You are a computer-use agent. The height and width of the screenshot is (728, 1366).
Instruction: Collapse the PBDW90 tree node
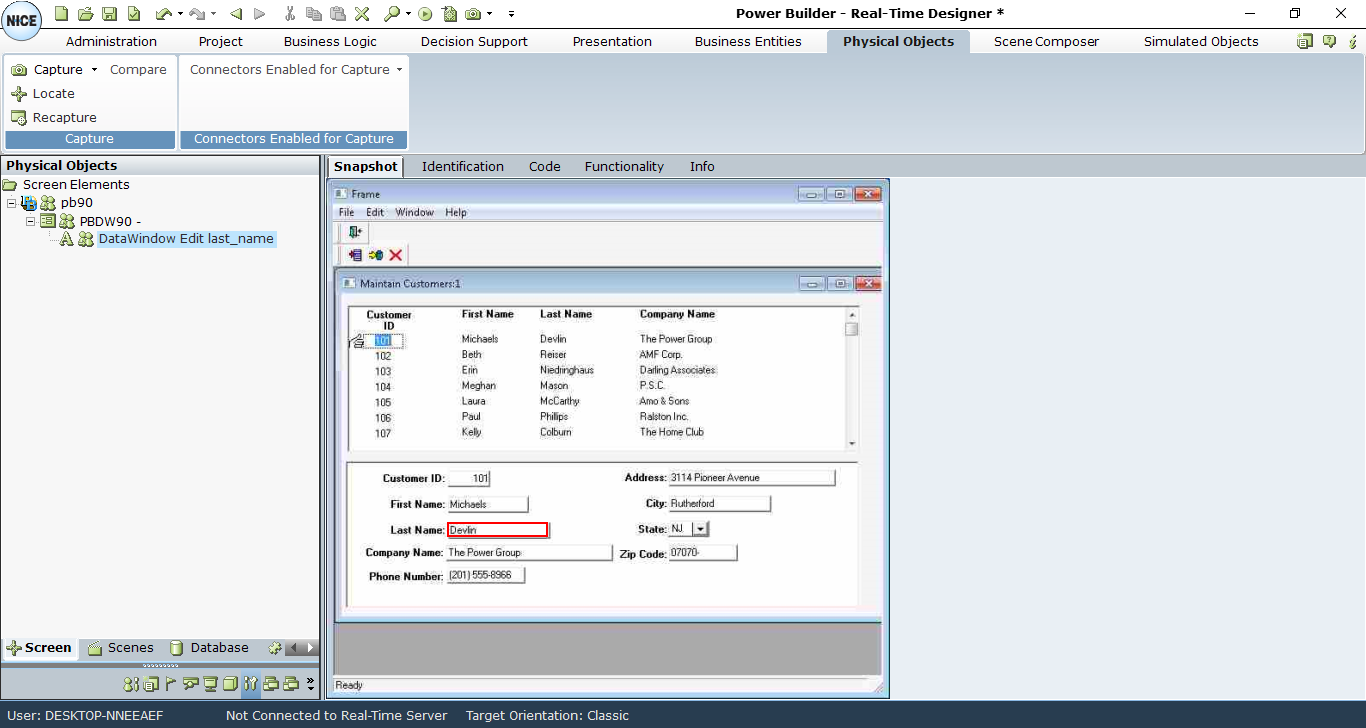[x=30, y=221]
